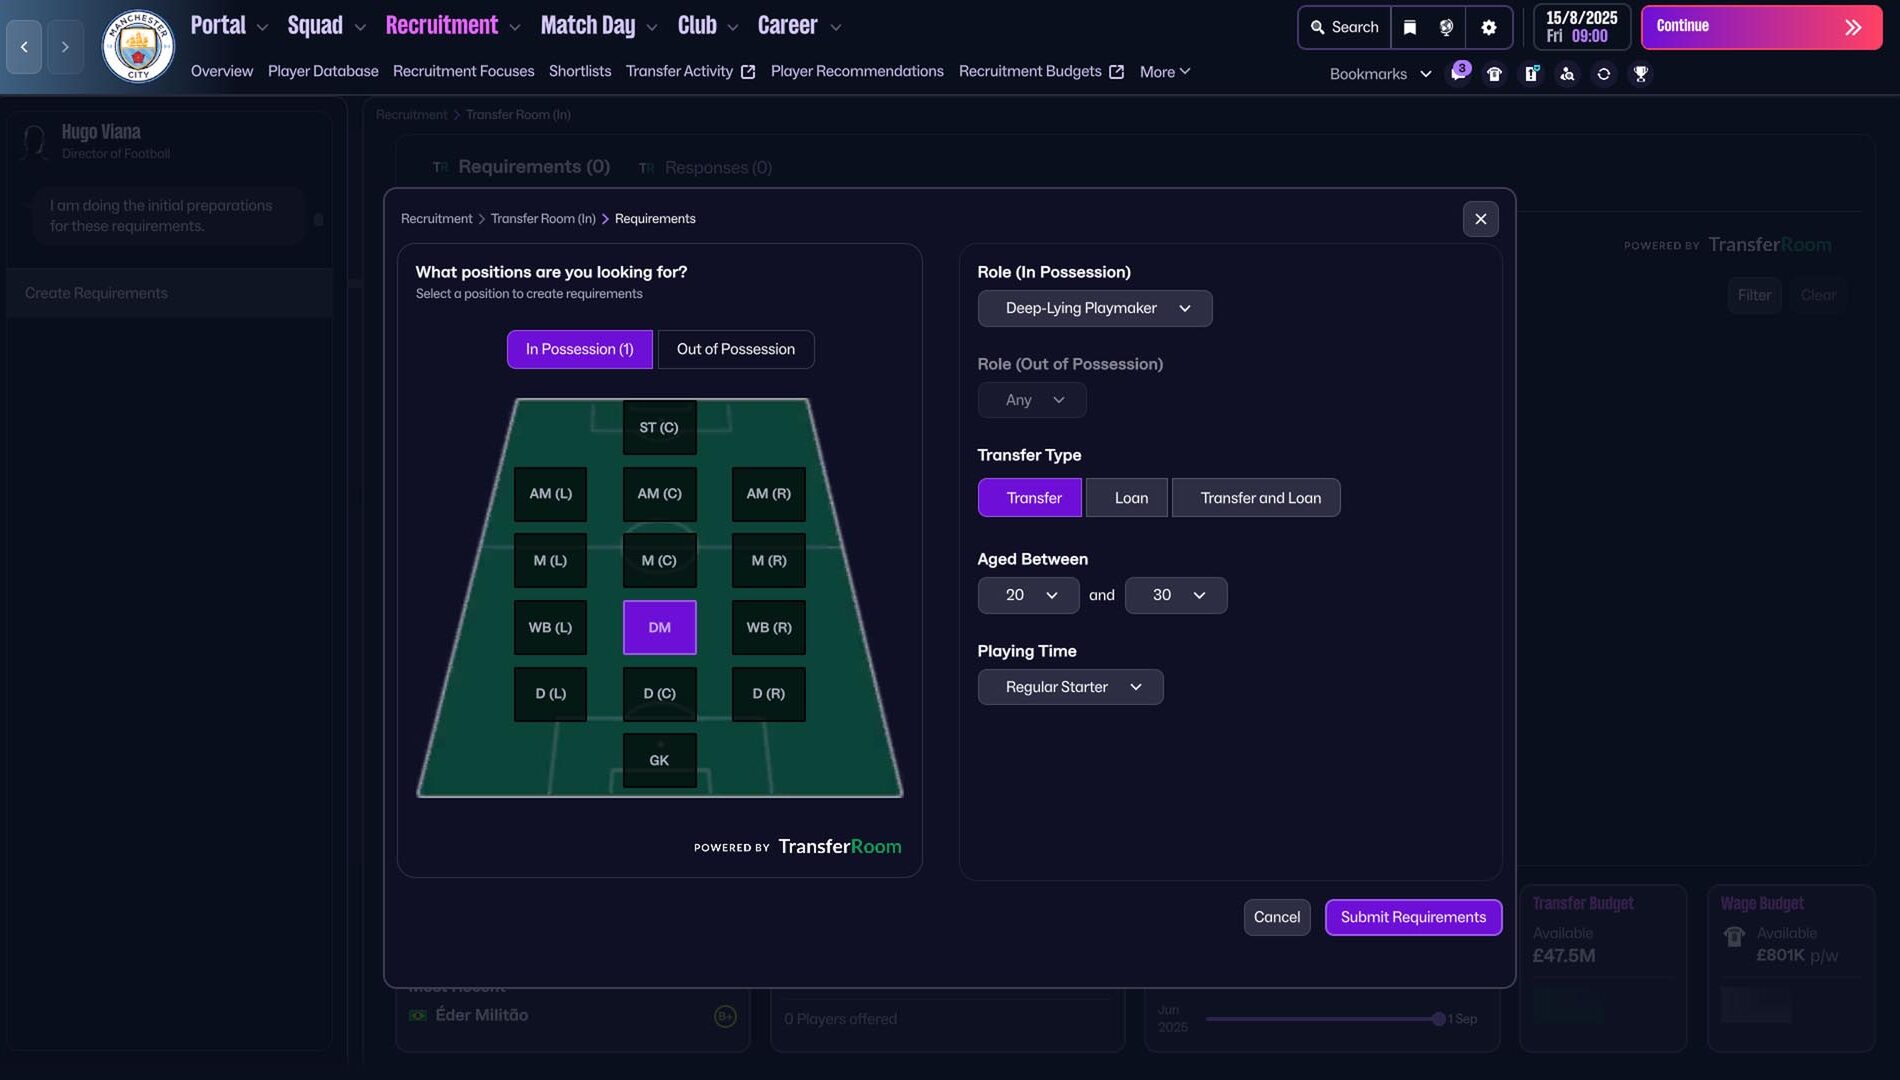Click the Manchester City club badge
1900x1080 pixels.
pyautogui.click(x=138, y=46)
